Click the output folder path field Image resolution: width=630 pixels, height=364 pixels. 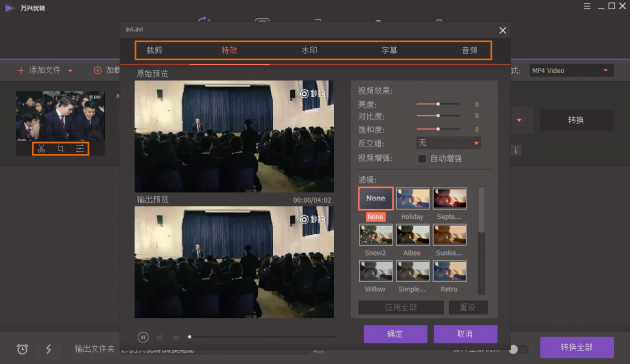coord(215,350)
